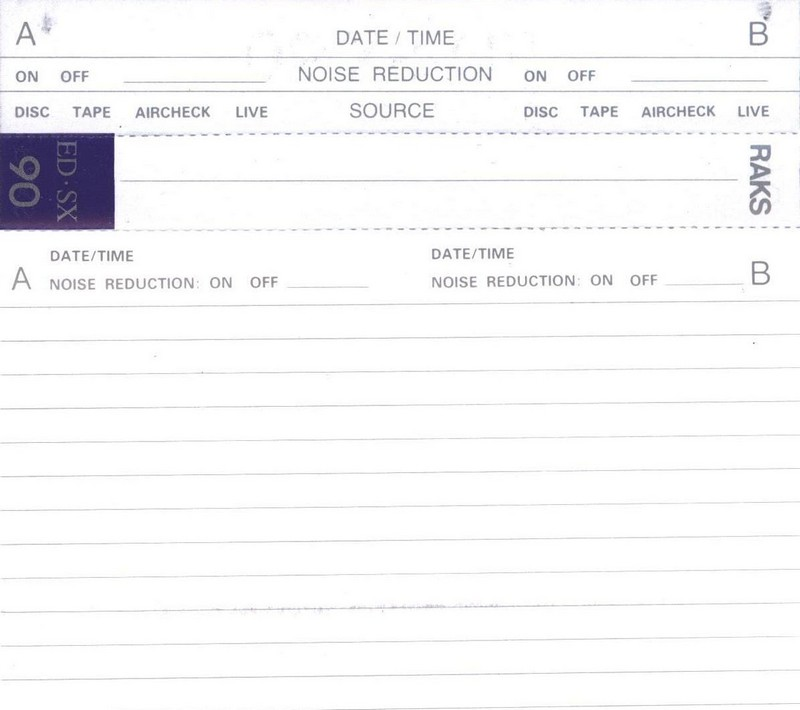Select OFF in lower right noise reduction row

[x=644, y=281]
